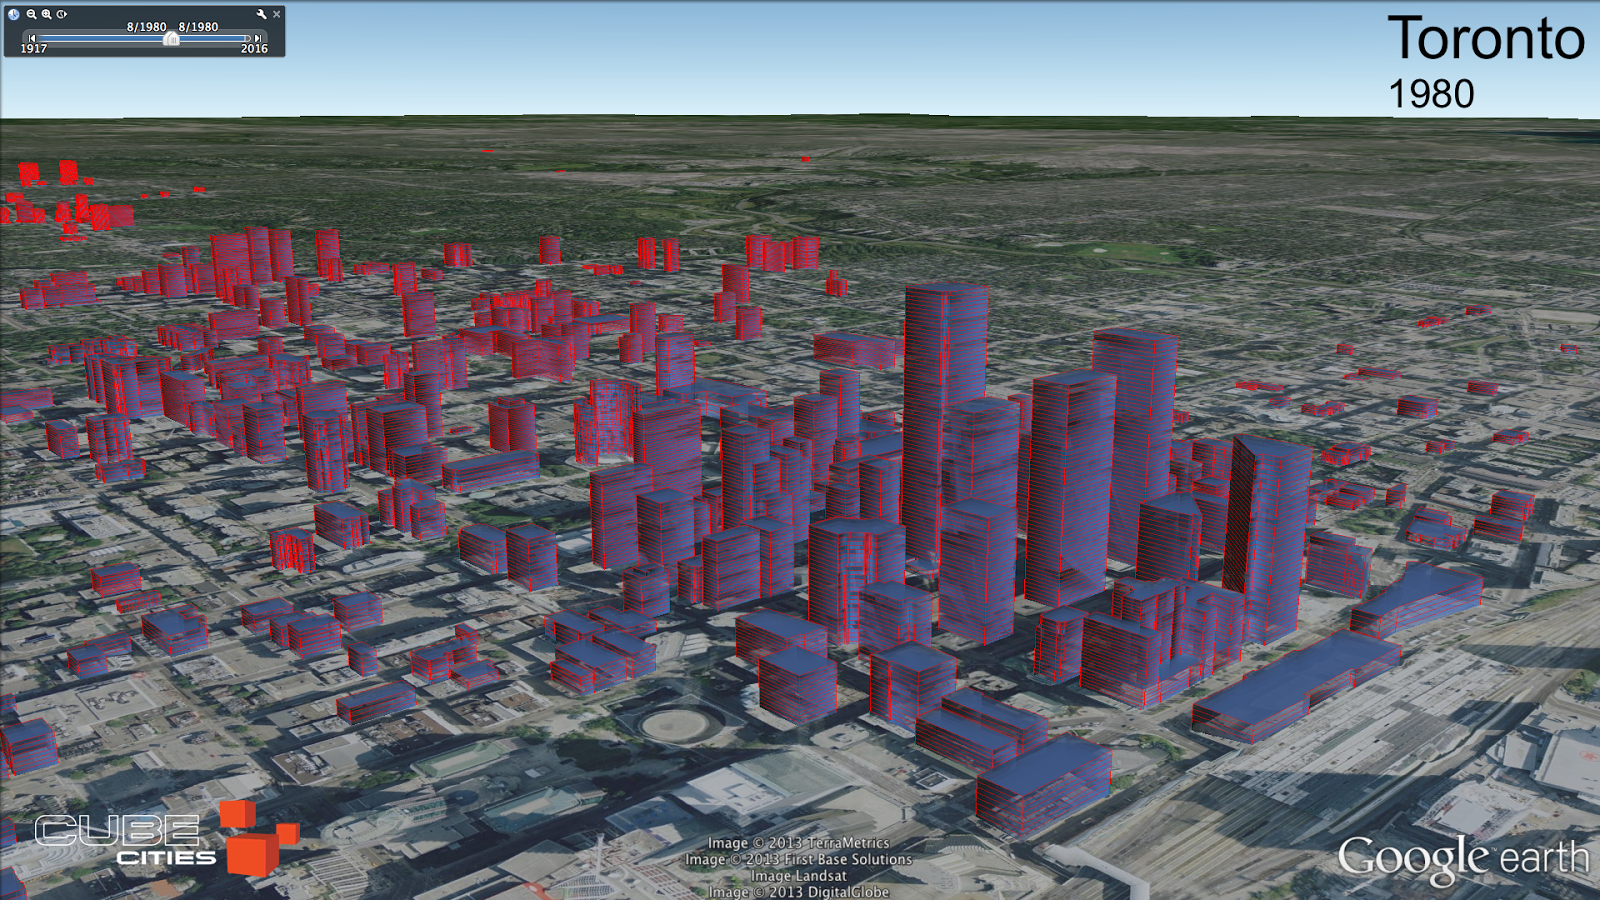Play the time animation using the clock-arrow icon
1600x900 pixels.
point(61,15)
